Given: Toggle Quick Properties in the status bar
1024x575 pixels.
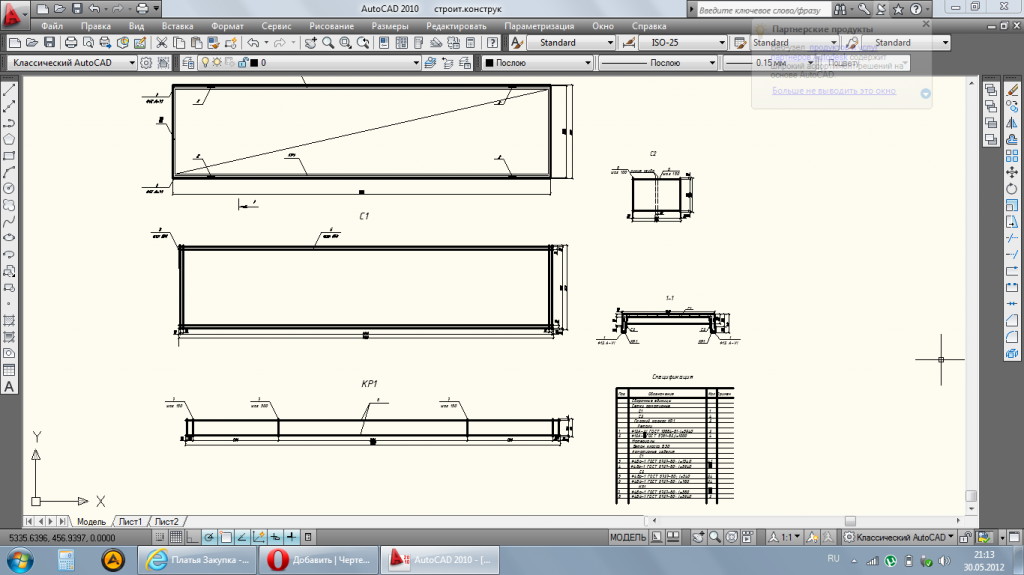Looking at the screenshot, I should pyautogui.click(x=308, y=537).
